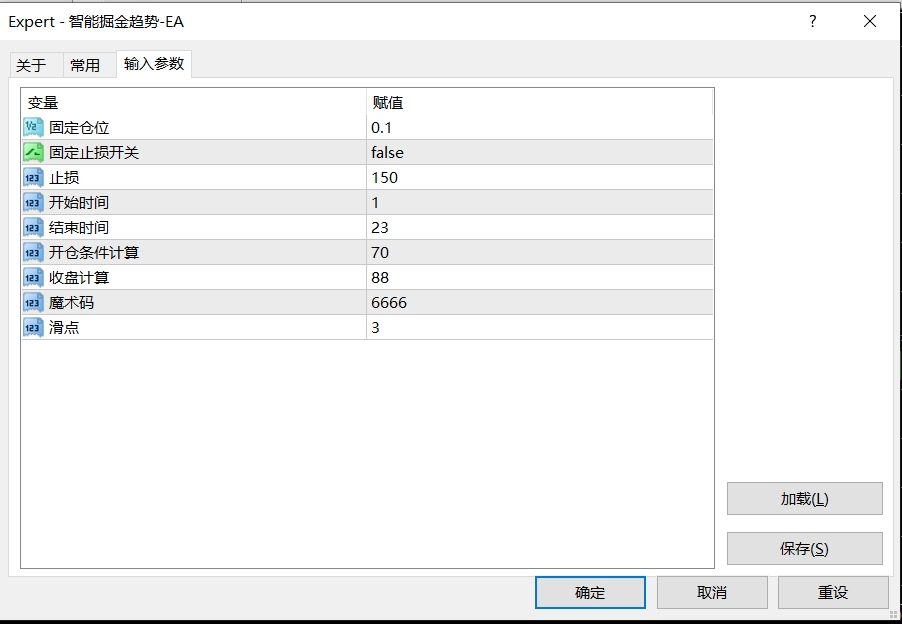Switch to the 关于 tab
902x624 pixels.
point(32,65)
